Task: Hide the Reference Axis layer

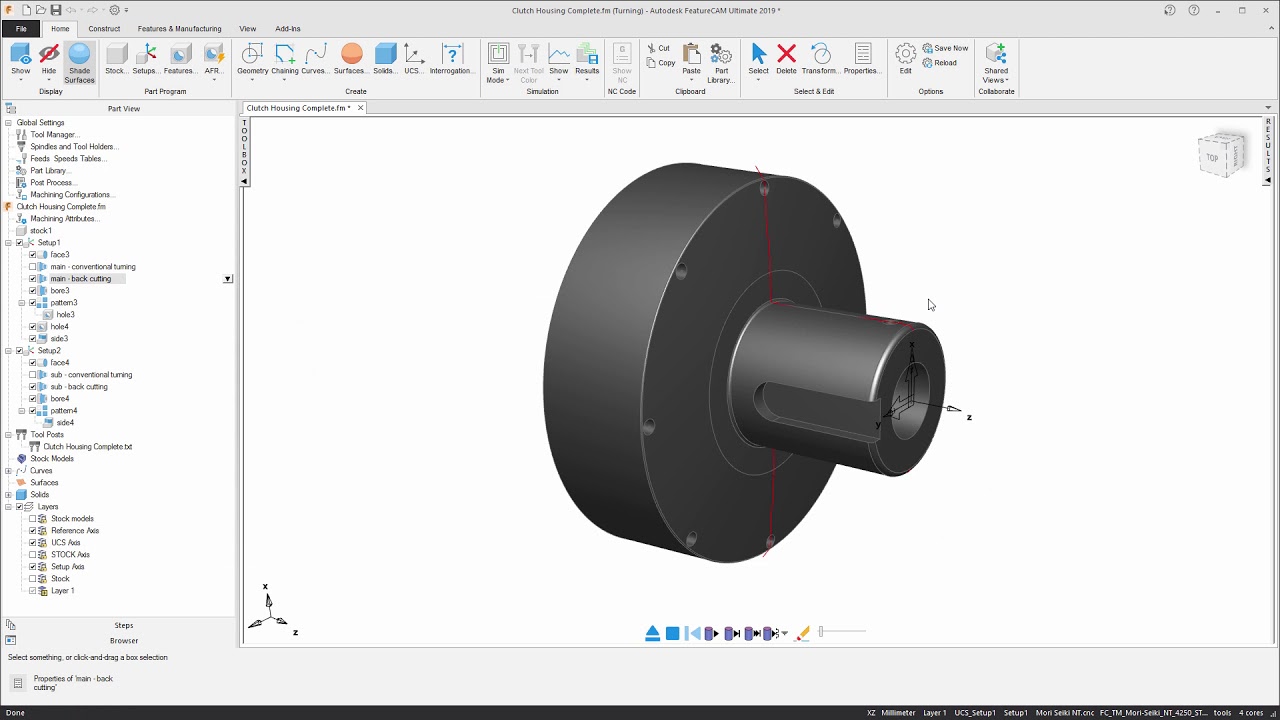Action: (33, 531)
